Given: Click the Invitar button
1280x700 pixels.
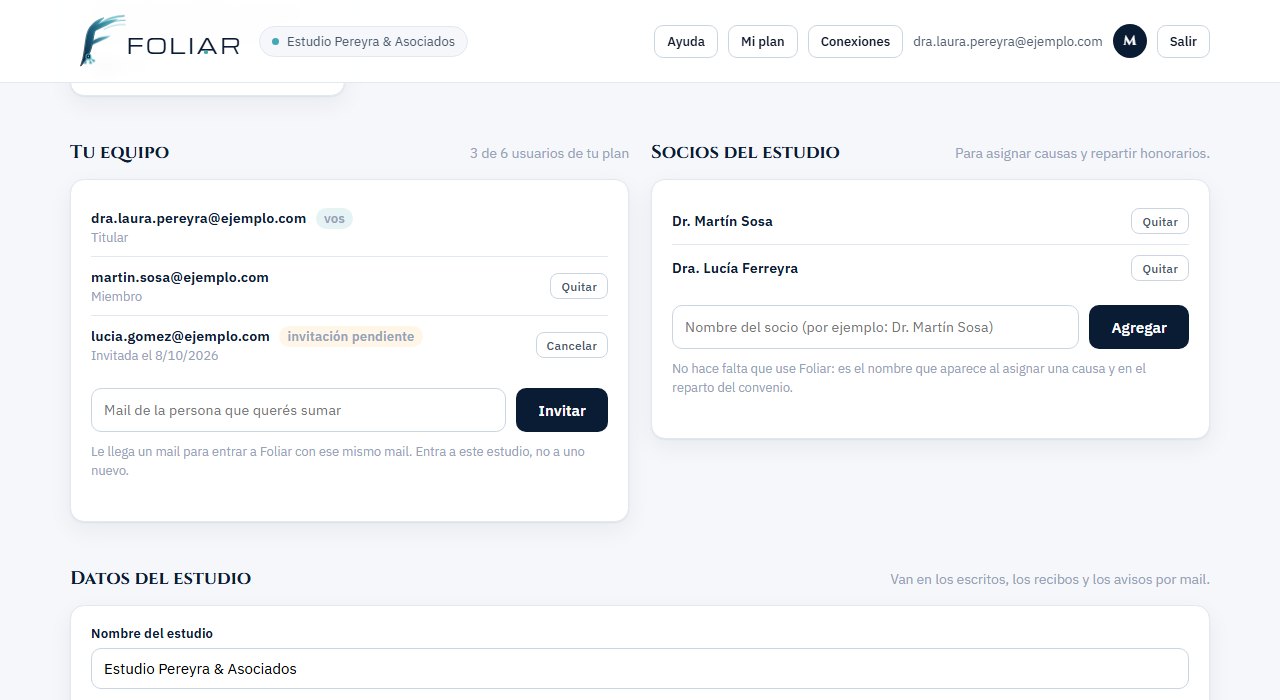Looking at the screenshot, I should [x=562, y=410].
